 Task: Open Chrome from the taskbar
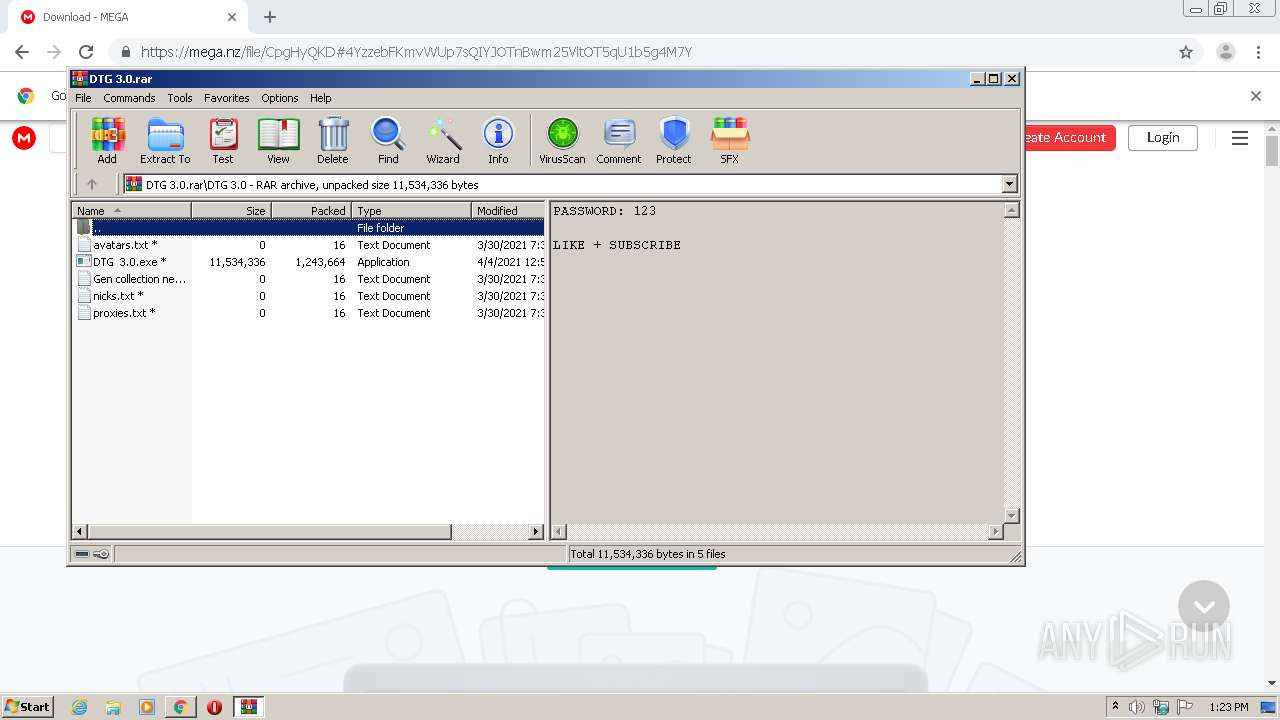[180, 707]
